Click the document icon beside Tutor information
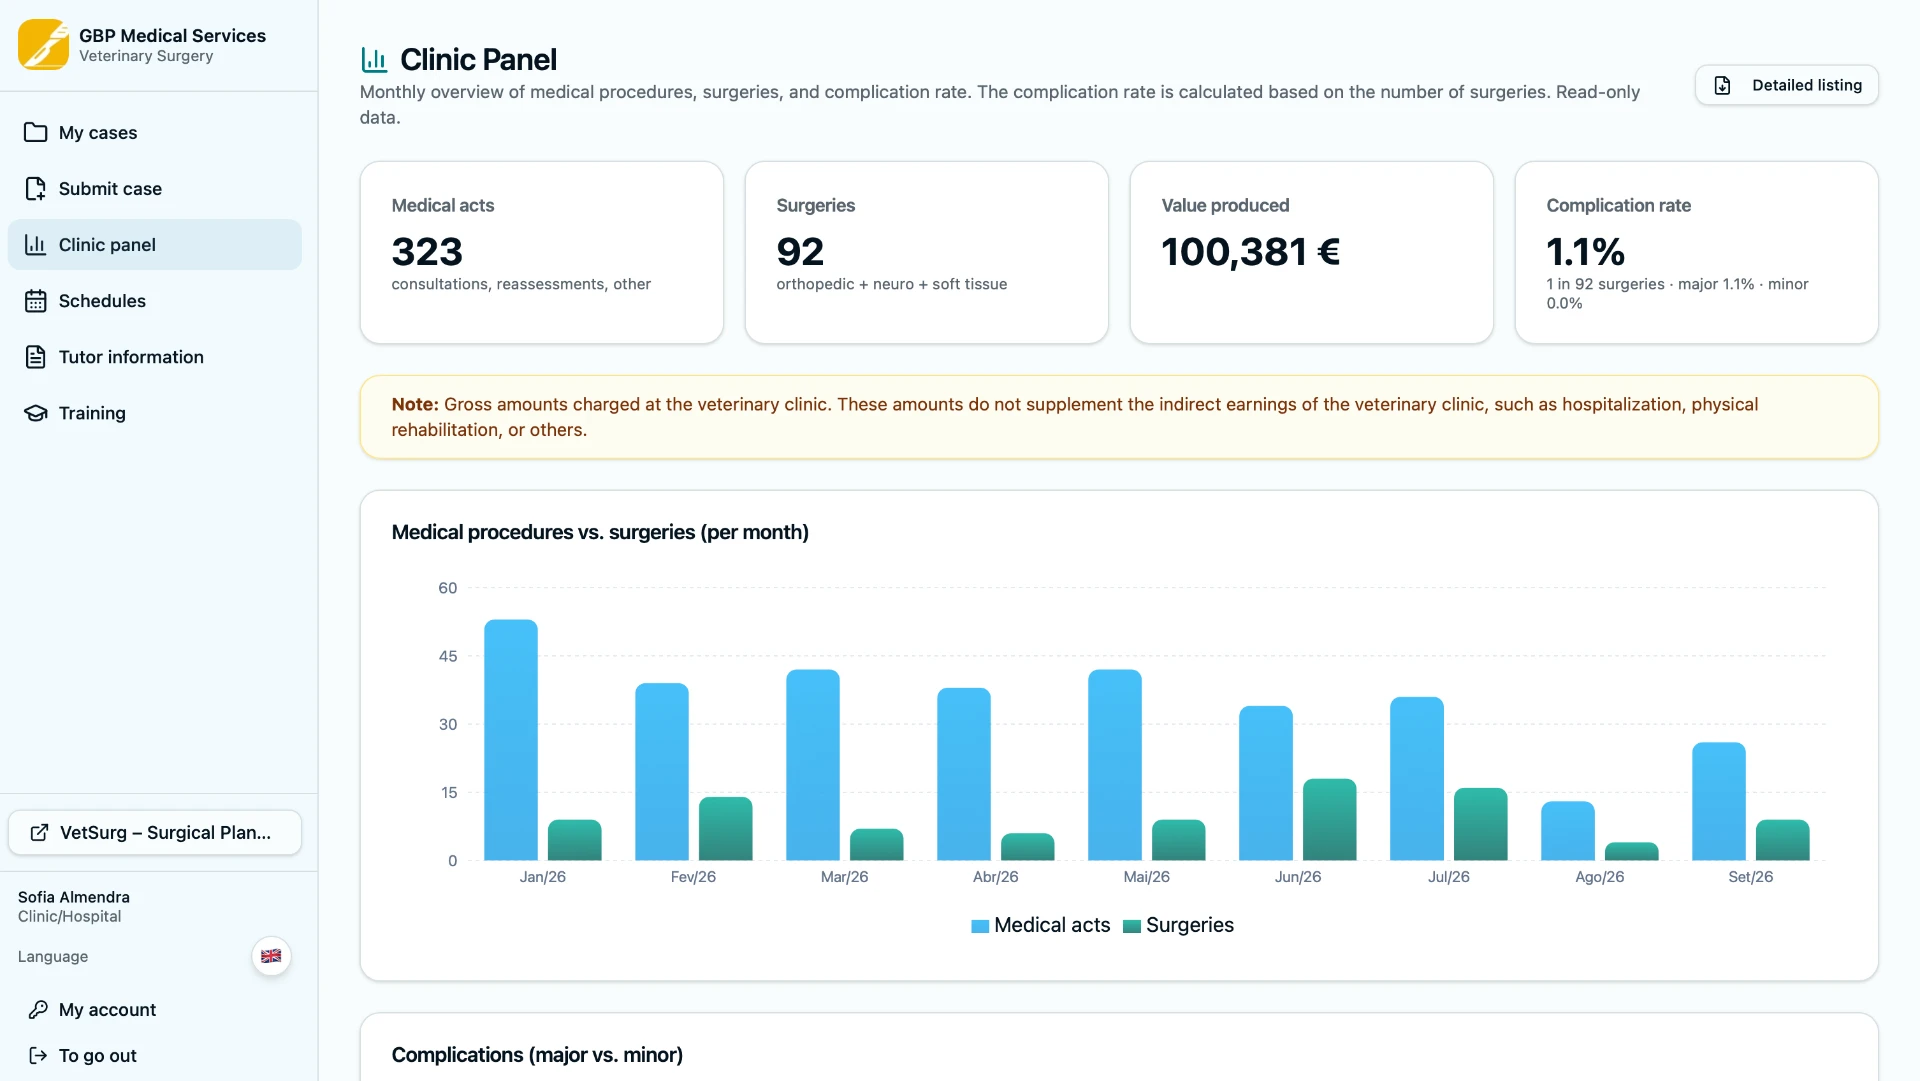The image size is (1920, 1081). (x=36, y=357)
